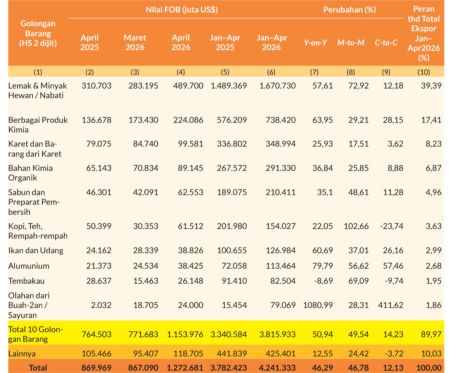Click the 'Maret 2026' column header
The height and width of the screenshot is (373, 450).
(x=135, y=42)
